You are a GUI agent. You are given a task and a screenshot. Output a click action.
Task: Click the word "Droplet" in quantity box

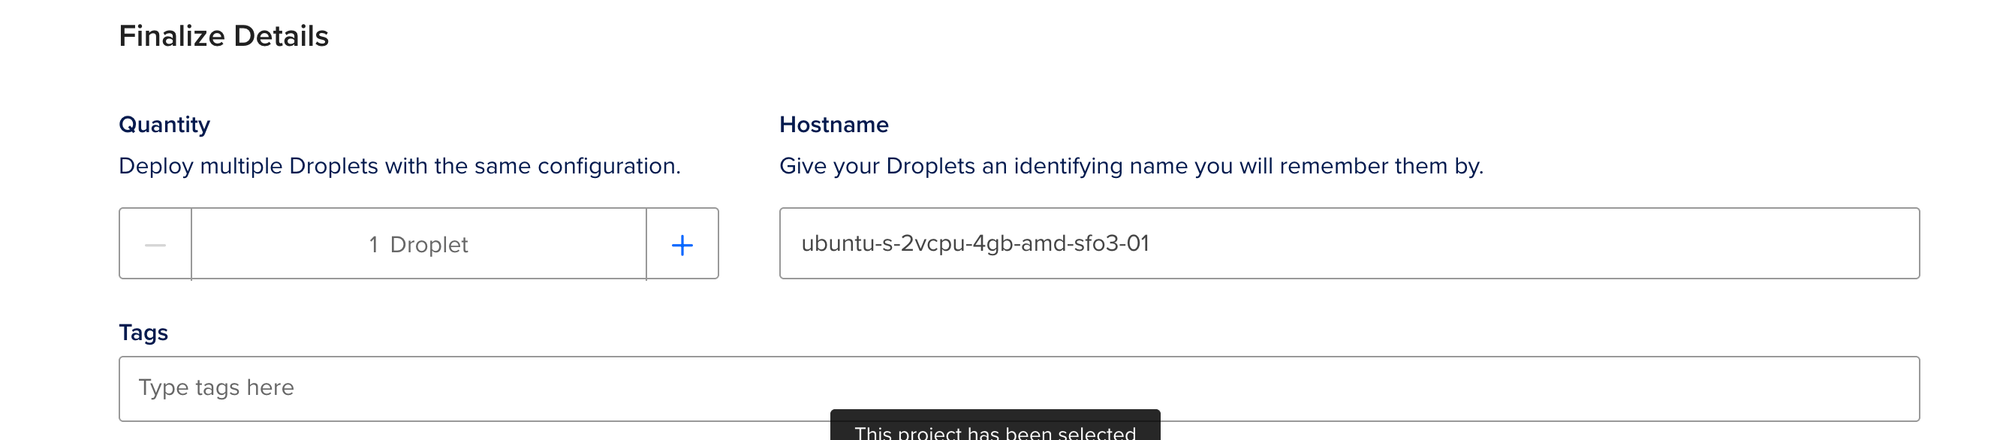click(429, 245)
